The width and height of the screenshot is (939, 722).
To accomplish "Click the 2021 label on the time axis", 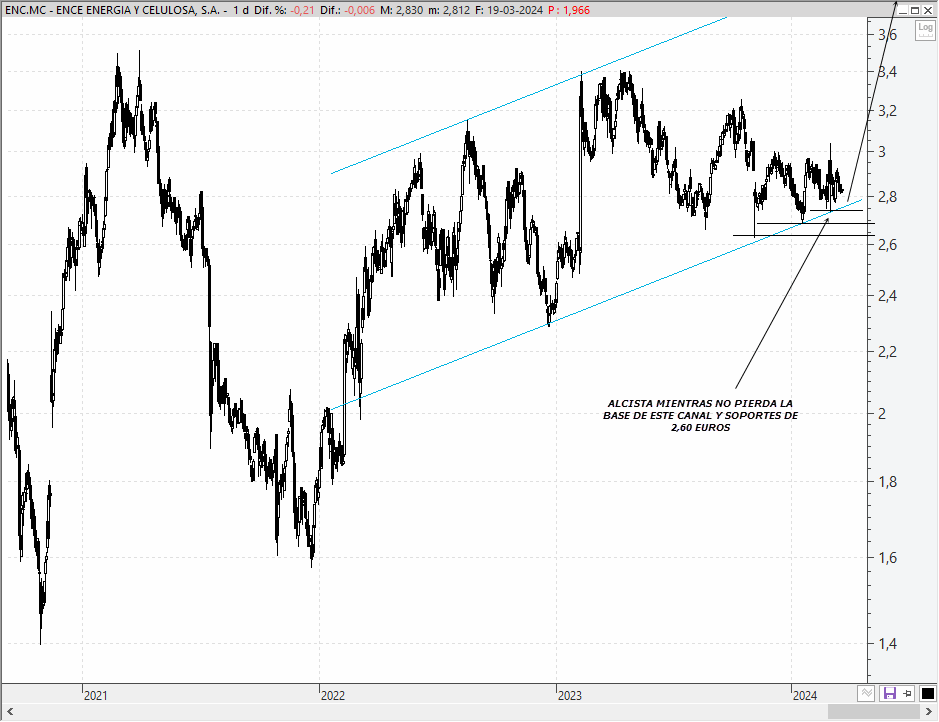I will 96,695.
